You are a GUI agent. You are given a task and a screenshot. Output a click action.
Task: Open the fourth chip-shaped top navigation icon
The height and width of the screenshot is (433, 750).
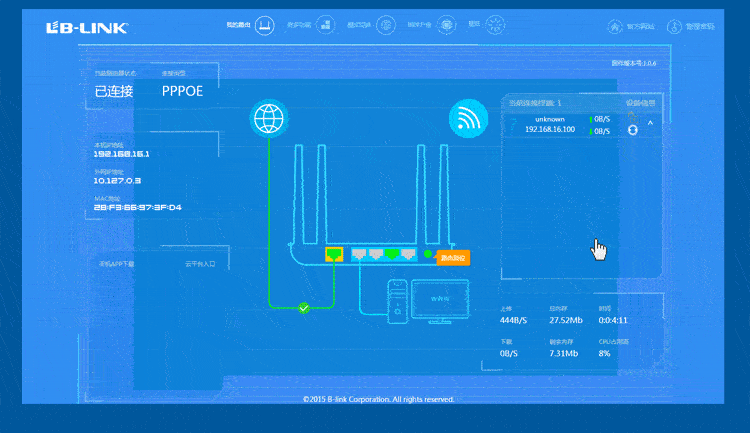point(447,25)
